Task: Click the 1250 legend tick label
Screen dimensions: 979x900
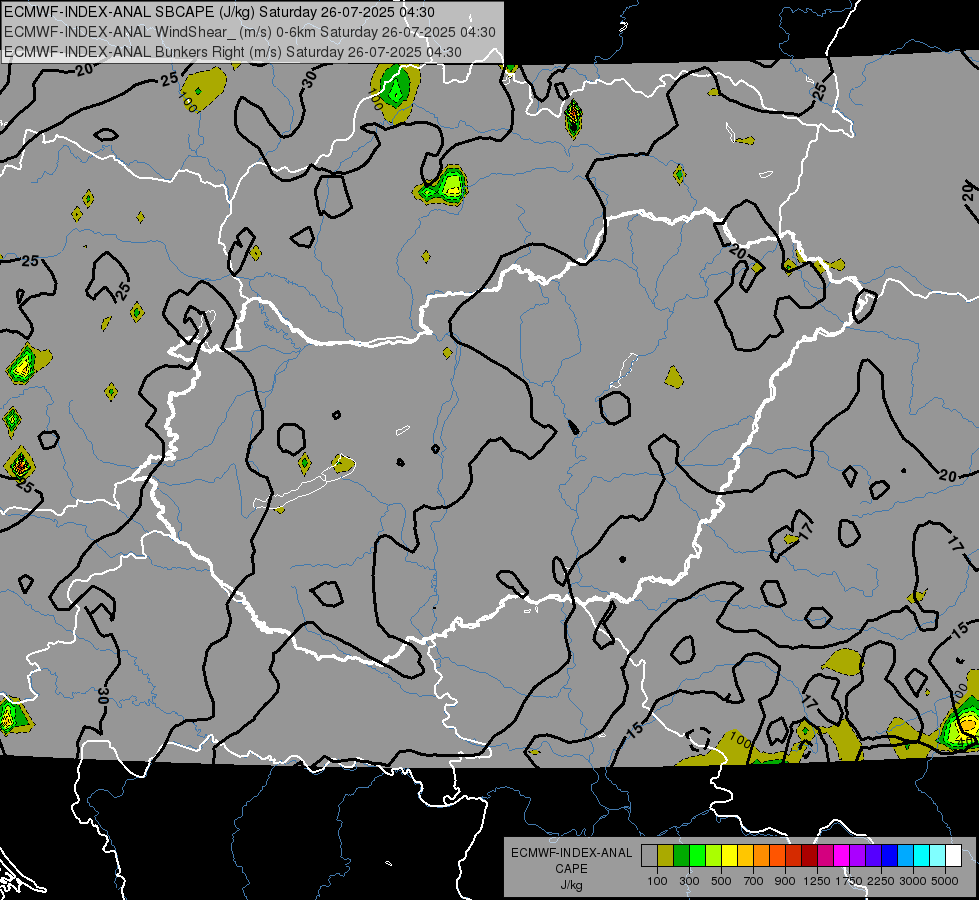Action: tap(817, 881)
